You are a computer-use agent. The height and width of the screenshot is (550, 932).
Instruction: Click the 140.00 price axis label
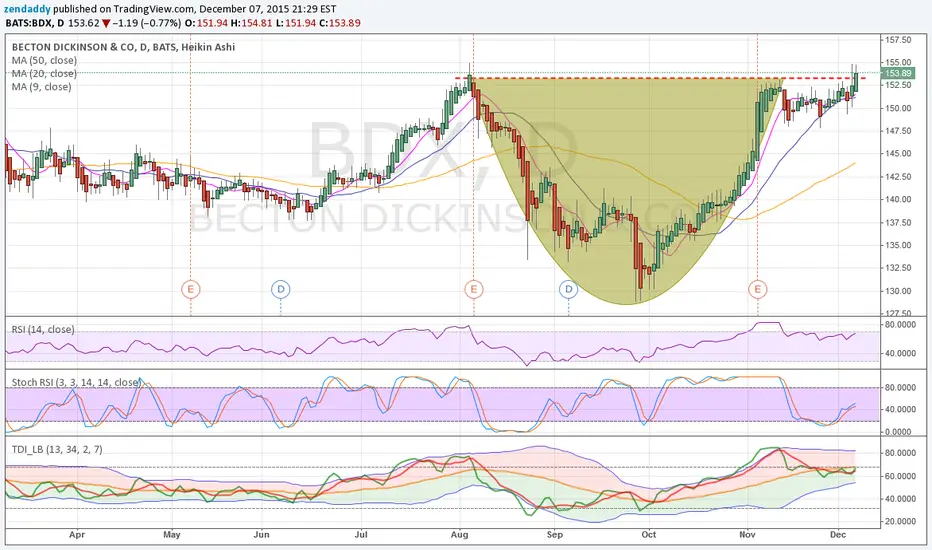point(898,199)
